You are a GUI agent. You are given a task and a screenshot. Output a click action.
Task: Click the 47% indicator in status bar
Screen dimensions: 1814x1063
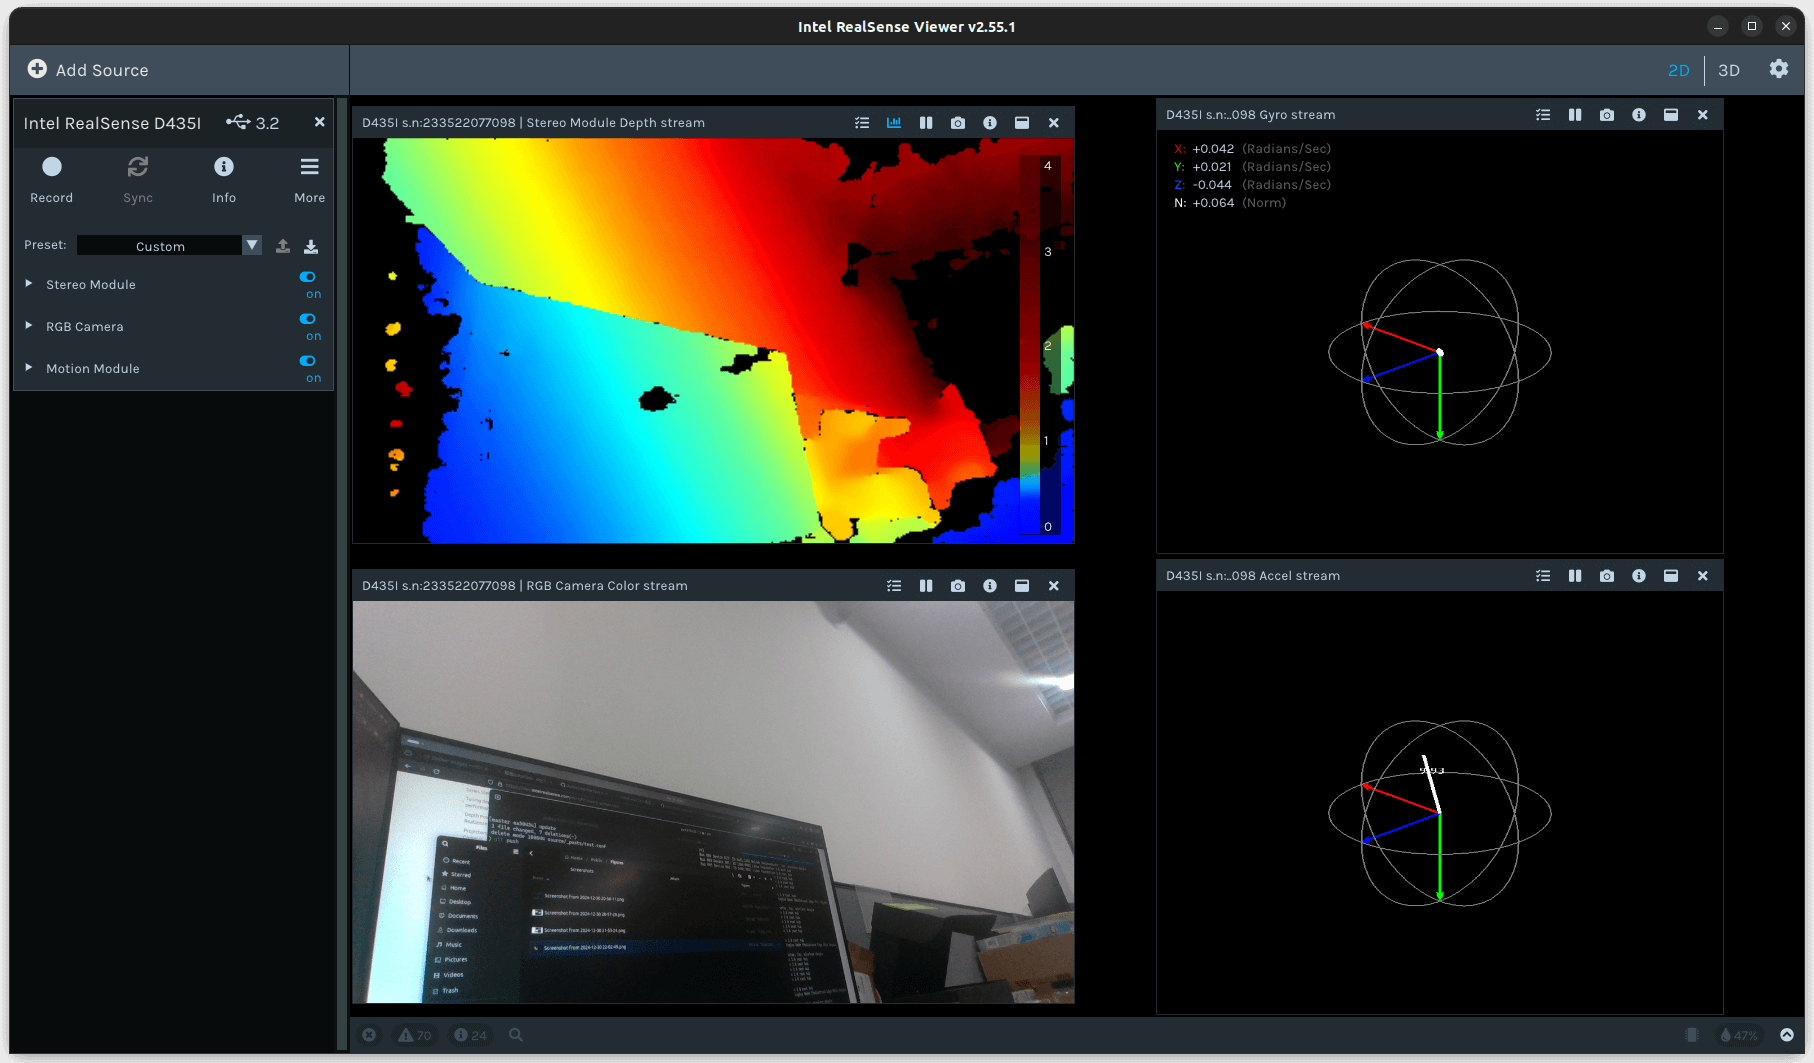pyautogui.click(x=1739, y=1035)
